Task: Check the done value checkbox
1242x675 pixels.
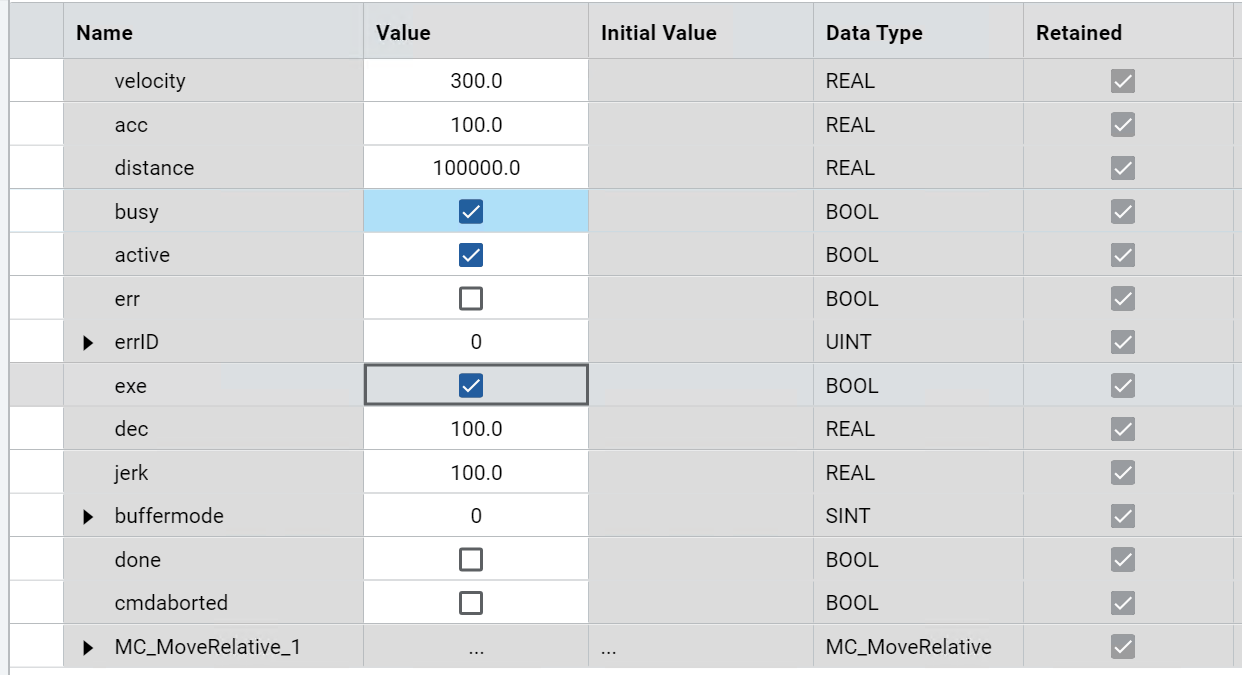Action: (x=470, y=560)
